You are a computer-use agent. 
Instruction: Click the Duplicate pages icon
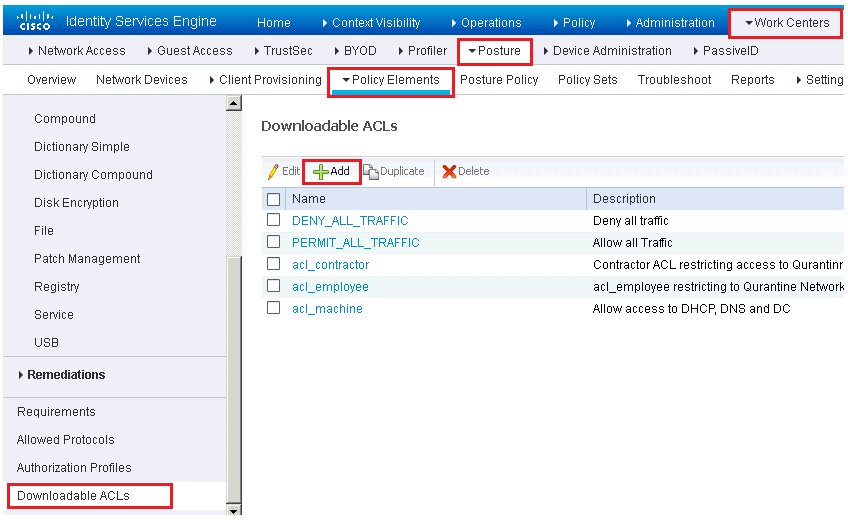tap(370, 171)
